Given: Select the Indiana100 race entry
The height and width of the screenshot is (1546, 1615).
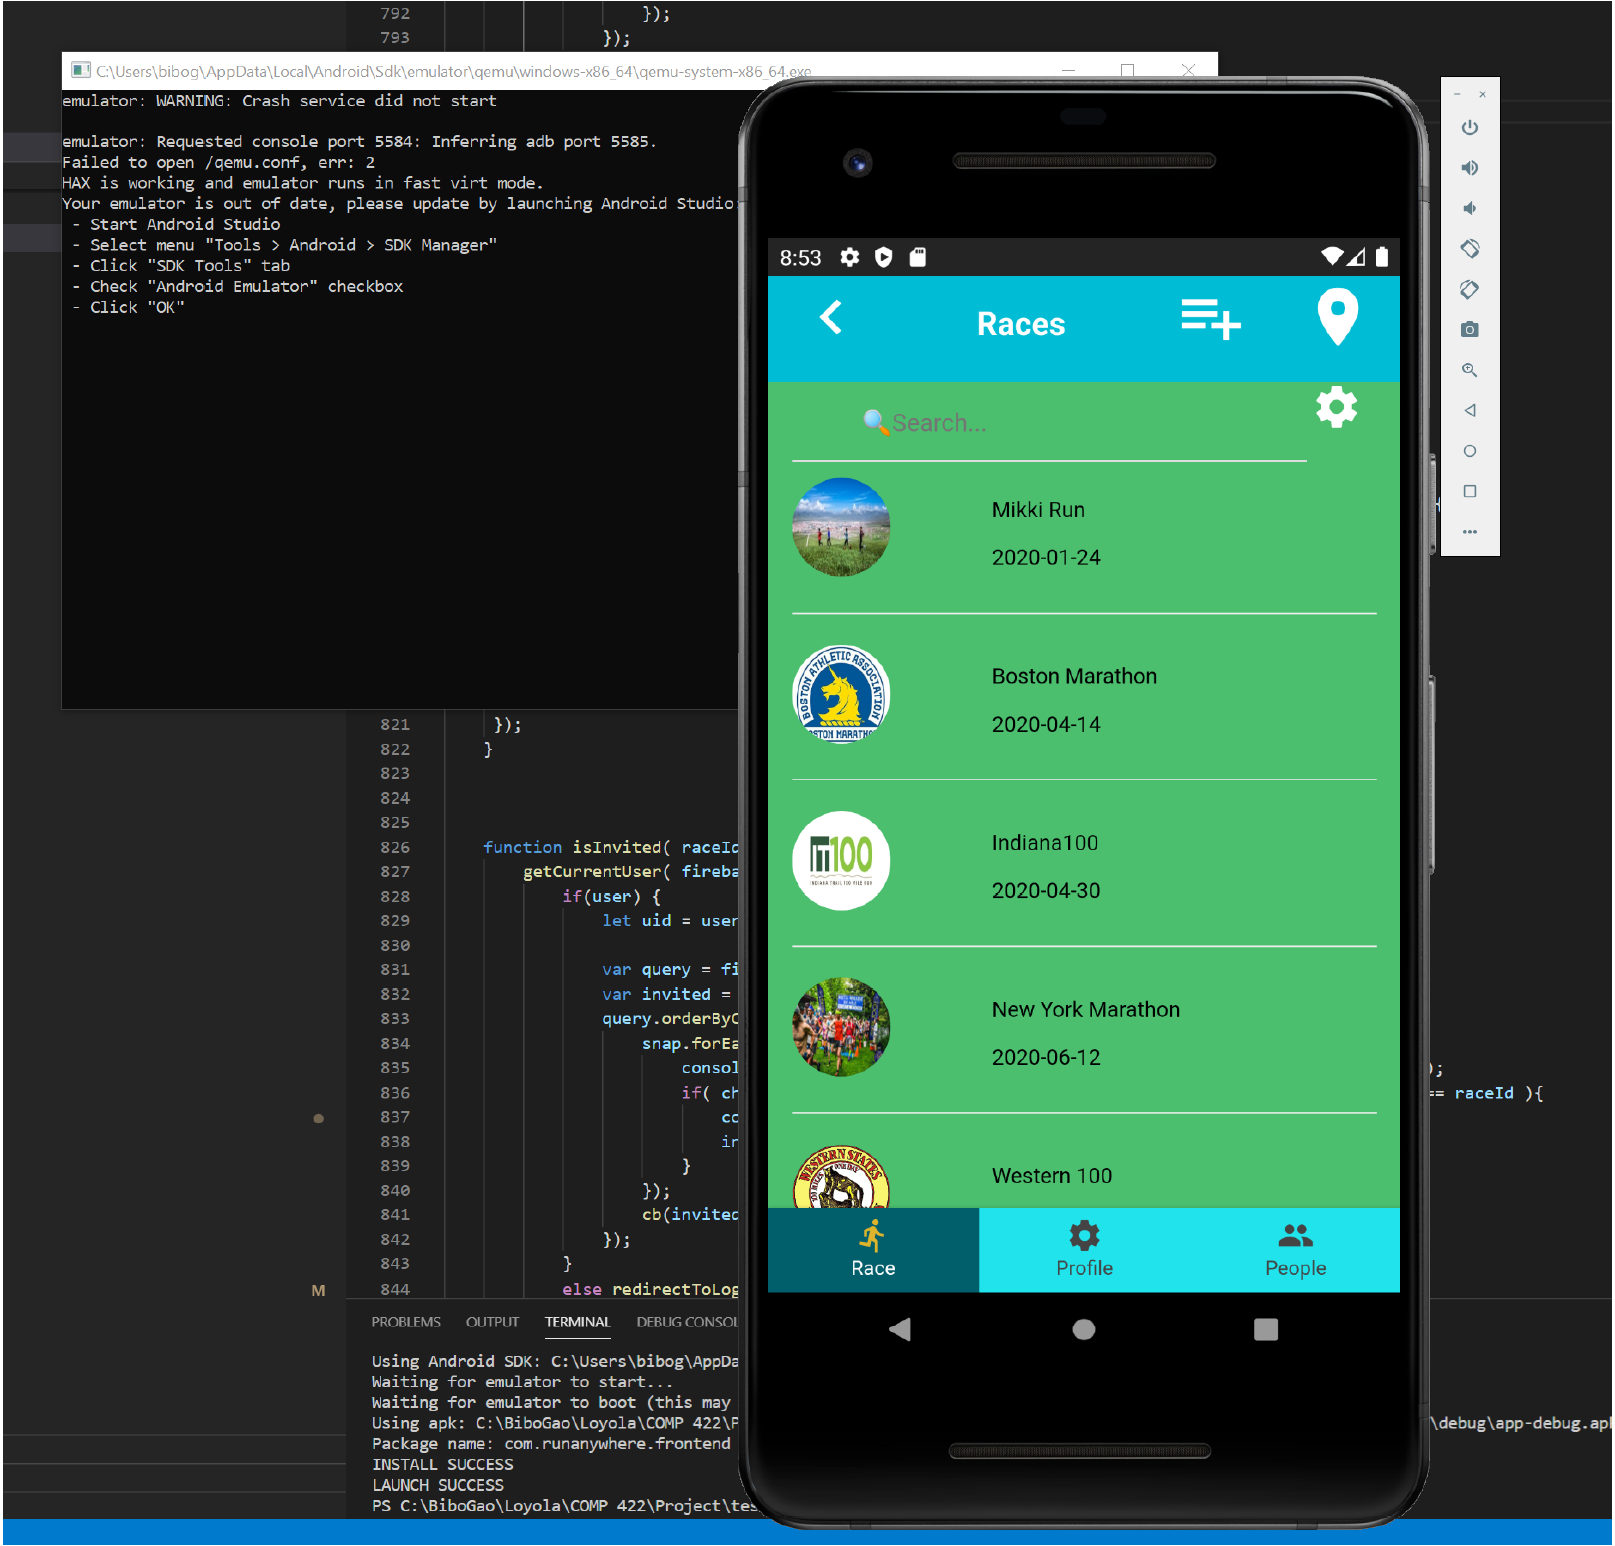Looking at the screenshot, I should coord(1084,863).
